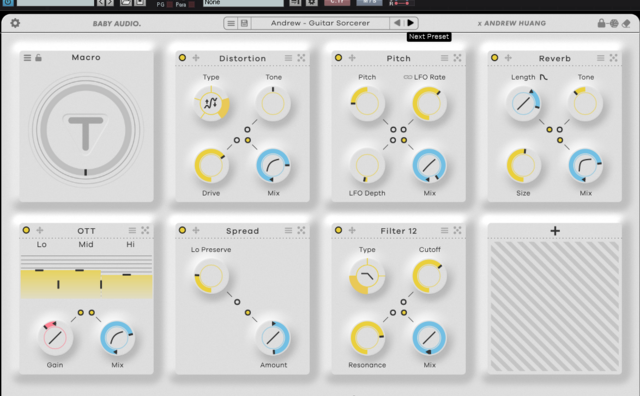The image size is (640, 396).
Task: Click the Pitch knob in Pitch module
Action: point(367,103)
